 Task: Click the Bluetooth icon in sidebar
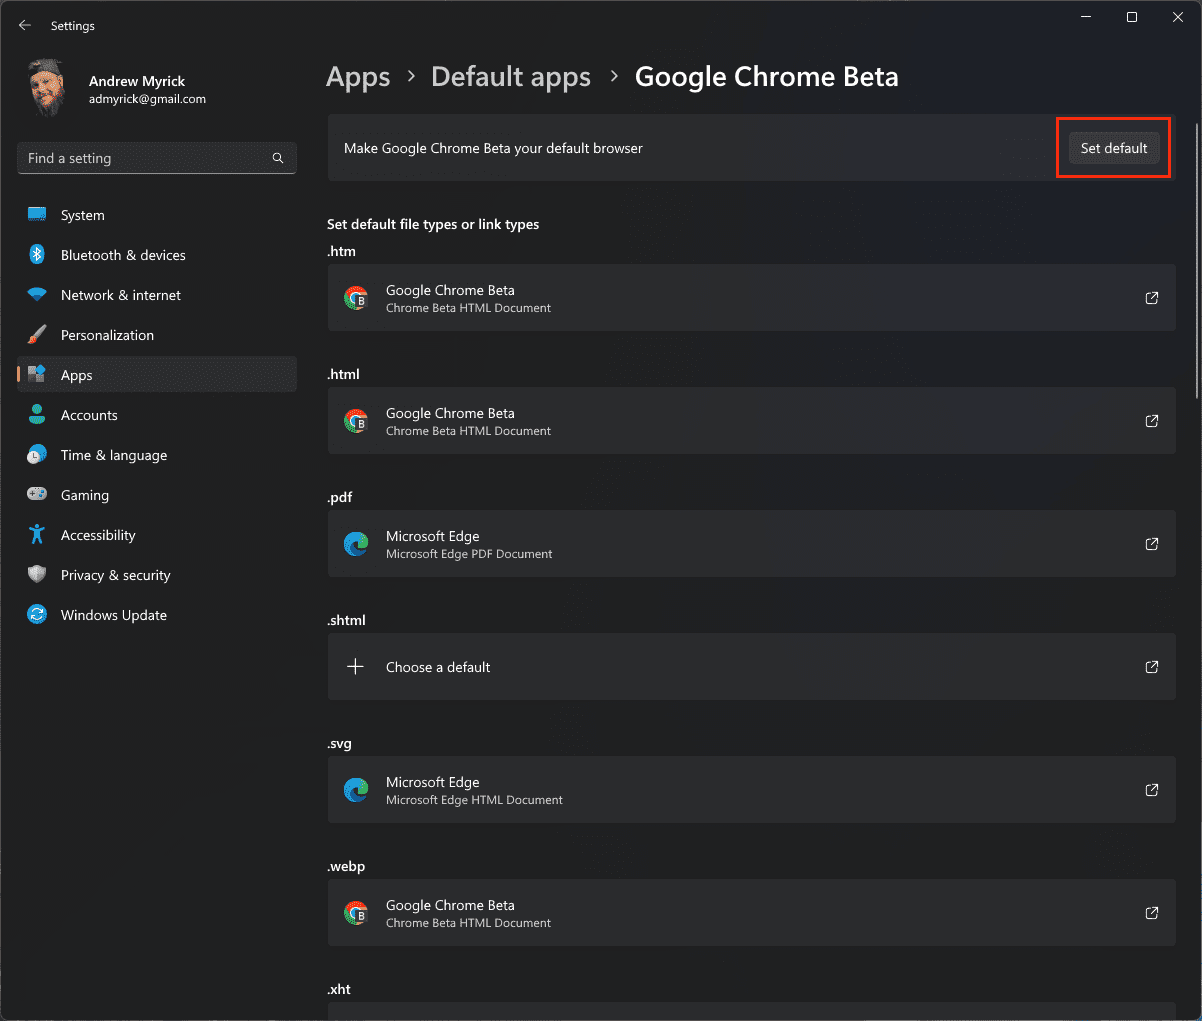(x=37, y=255)
